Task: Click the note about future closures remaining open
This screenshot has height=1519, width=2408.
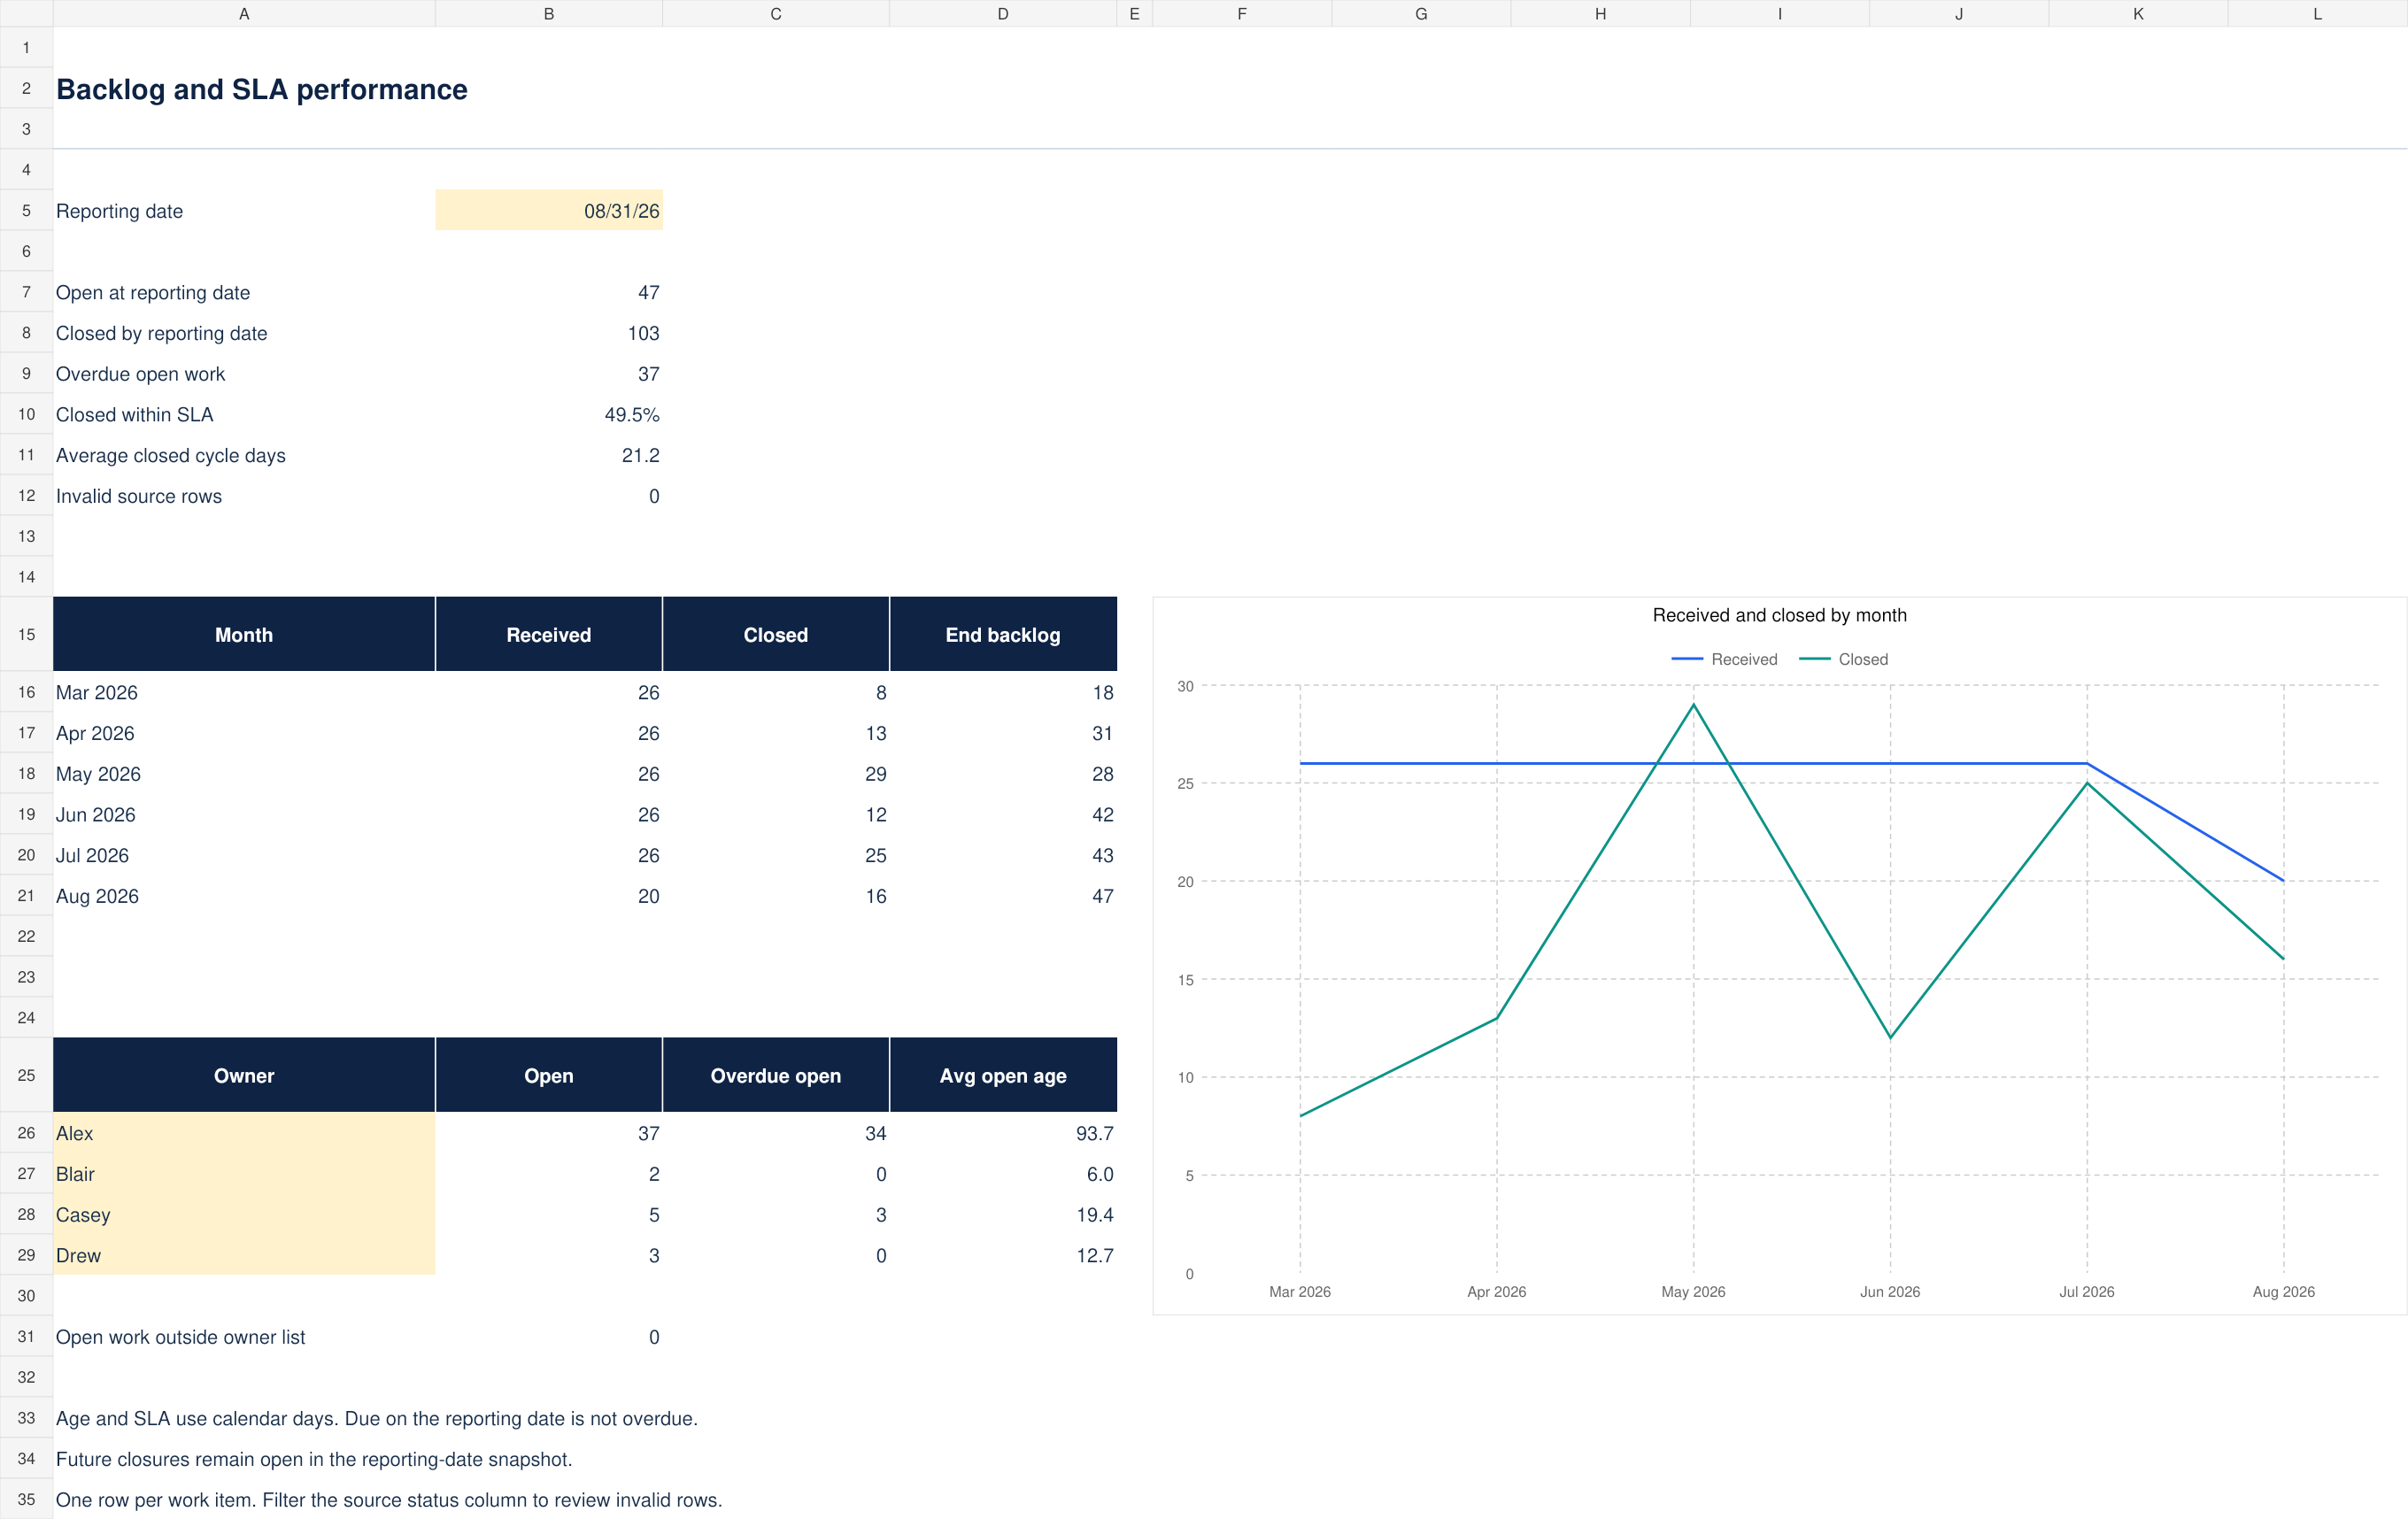Action: point(314,1459)
